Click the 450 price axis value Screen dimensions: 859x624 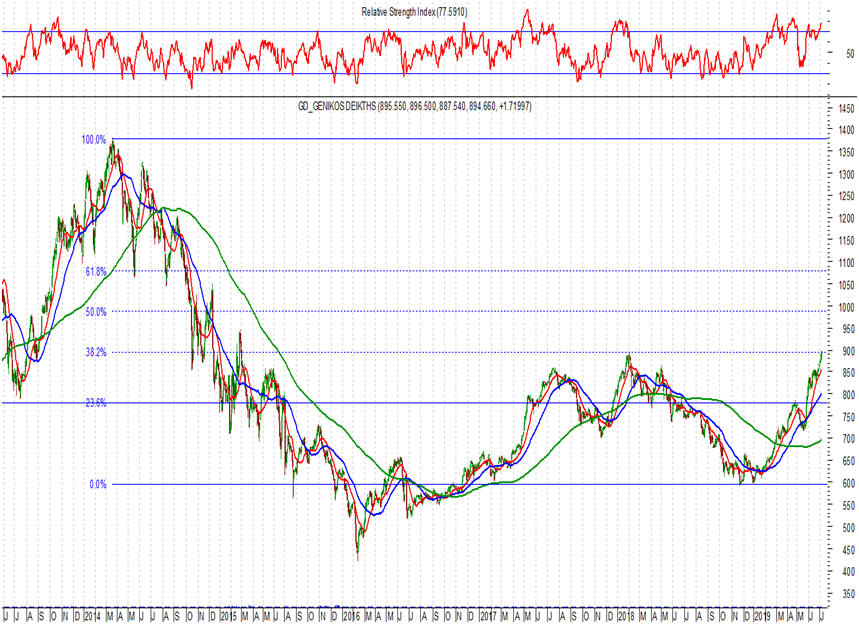[x=848, y=550]
